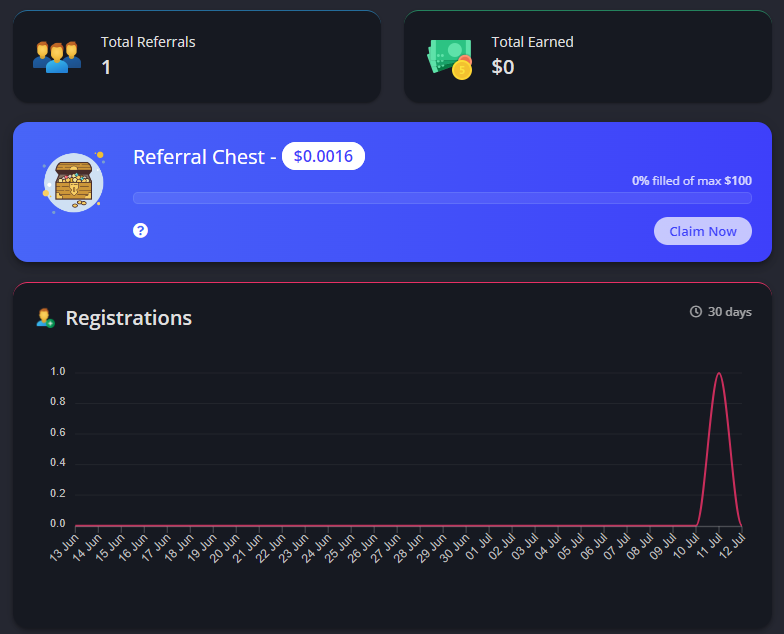
Task: Click the 13 Jun axis label
Action: click(x=64, y=548)
